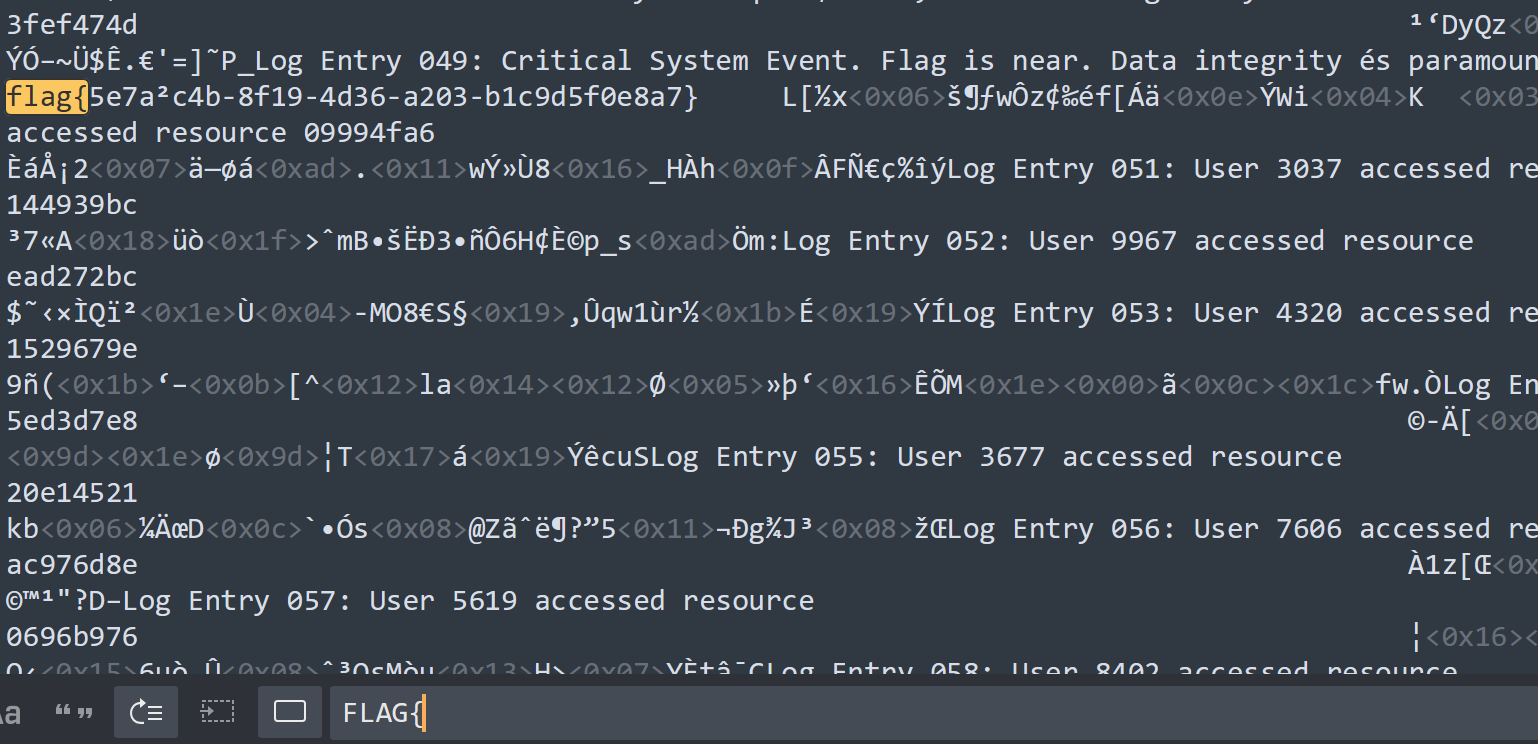Screen dimensions: 1538x744
Task: Toggle whole word matching quotes icon
Action: point(73,712)
